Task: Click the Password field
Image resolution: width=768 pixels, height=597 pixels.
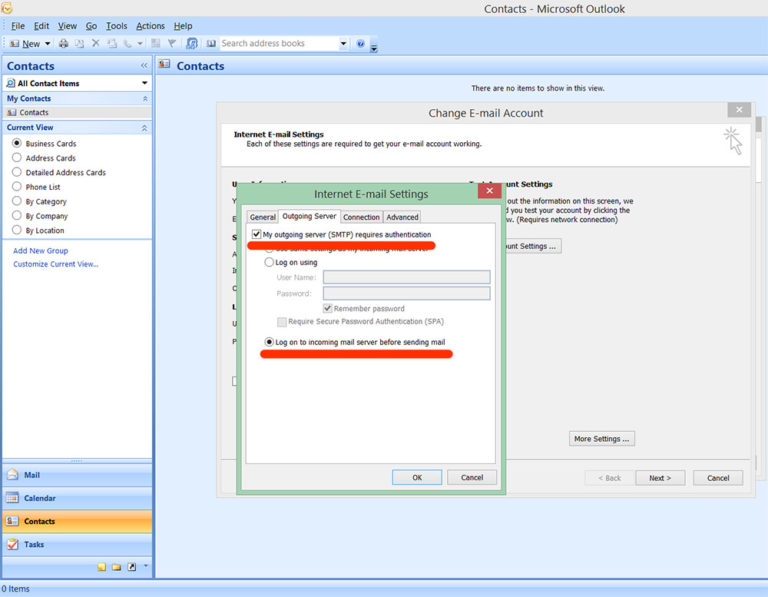Action: click(x=407, y=293)
